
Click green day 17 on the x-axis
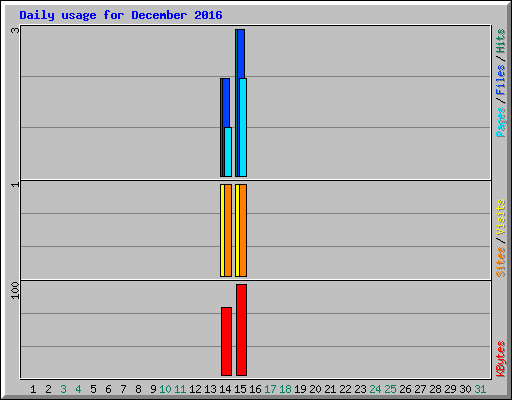click(270, 389)
